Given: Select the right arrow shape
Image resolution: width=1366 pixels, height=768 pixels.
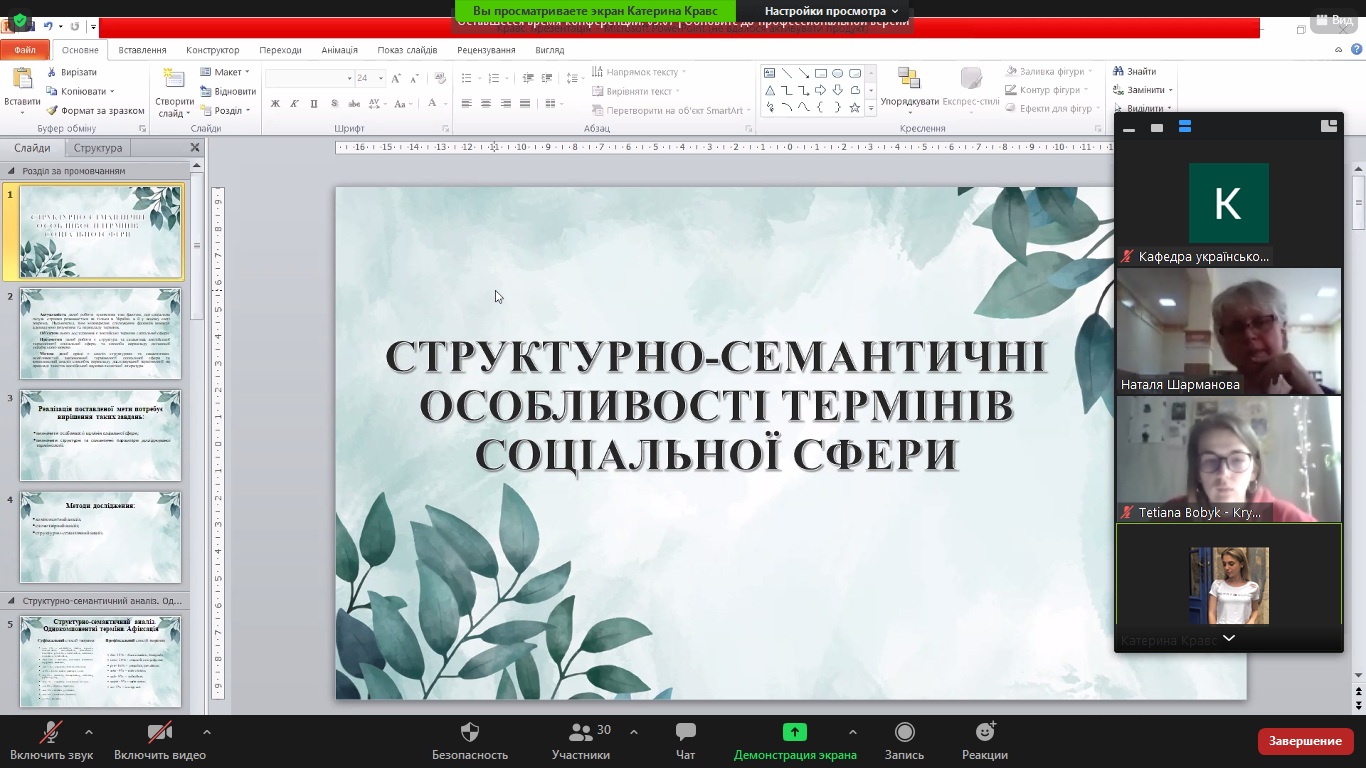Looking at the screenshot, I should (x=821, y=90).
